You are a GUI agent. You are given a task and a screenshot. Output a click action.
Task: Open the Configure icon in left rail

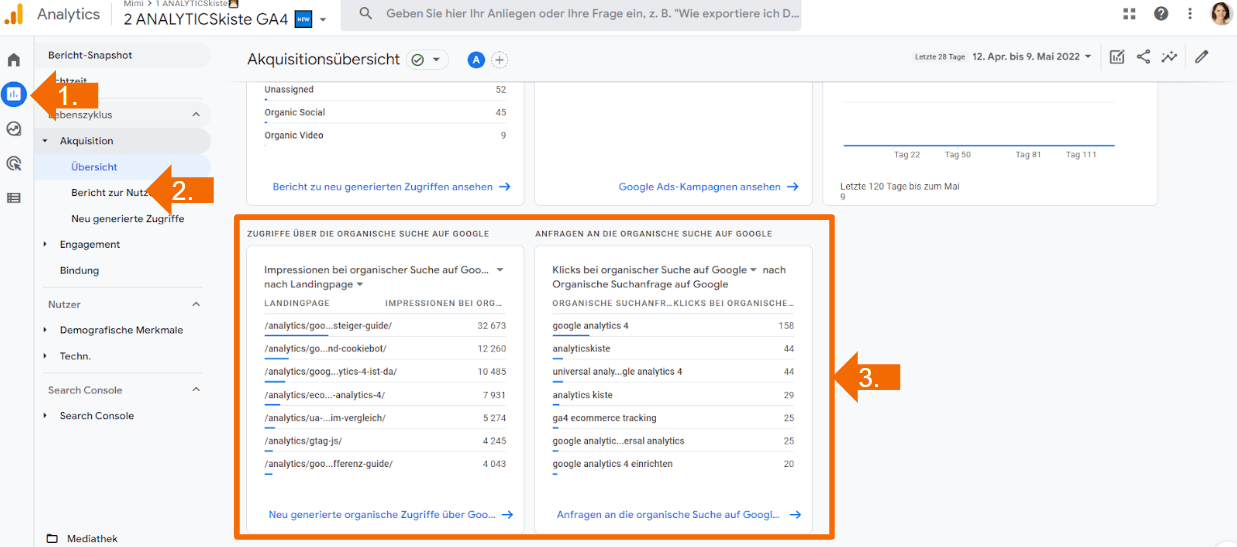pyautogui.click(x=14, y=198)
